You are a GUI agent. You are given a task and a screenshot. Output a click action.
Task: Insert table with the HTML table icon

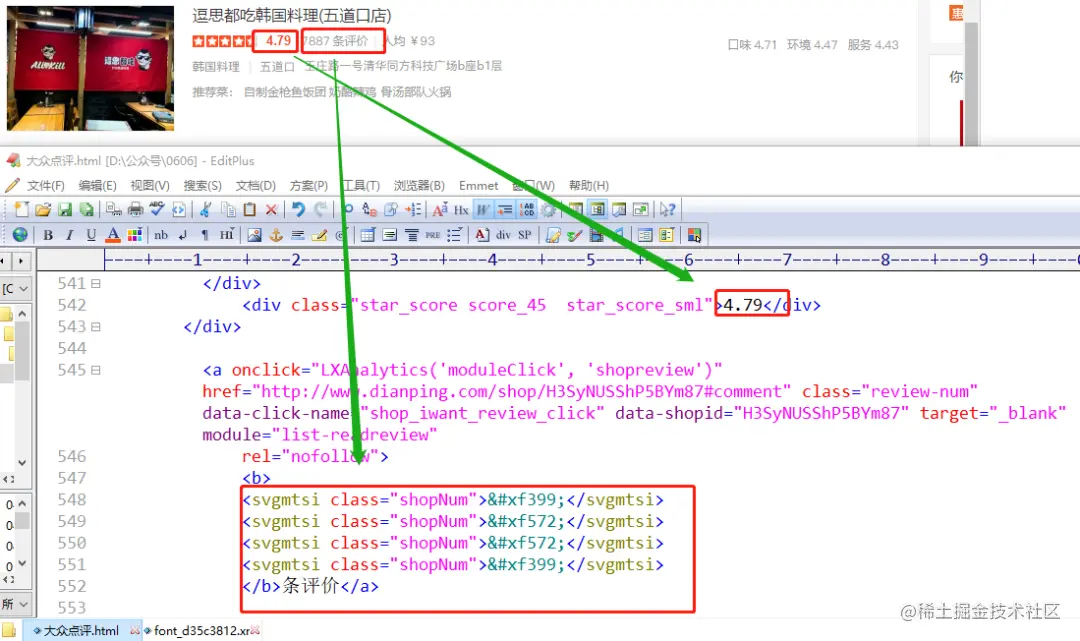point(368,235)
